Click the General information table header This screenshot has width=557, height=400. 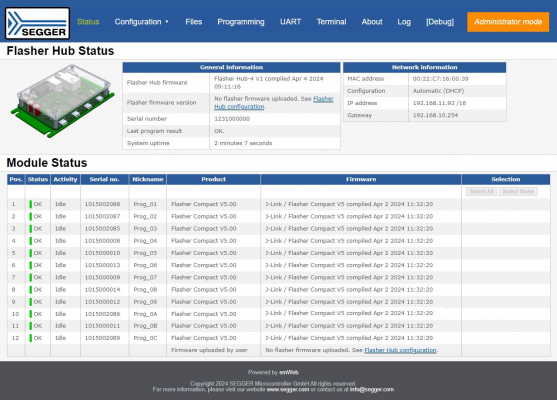point(231,67)
